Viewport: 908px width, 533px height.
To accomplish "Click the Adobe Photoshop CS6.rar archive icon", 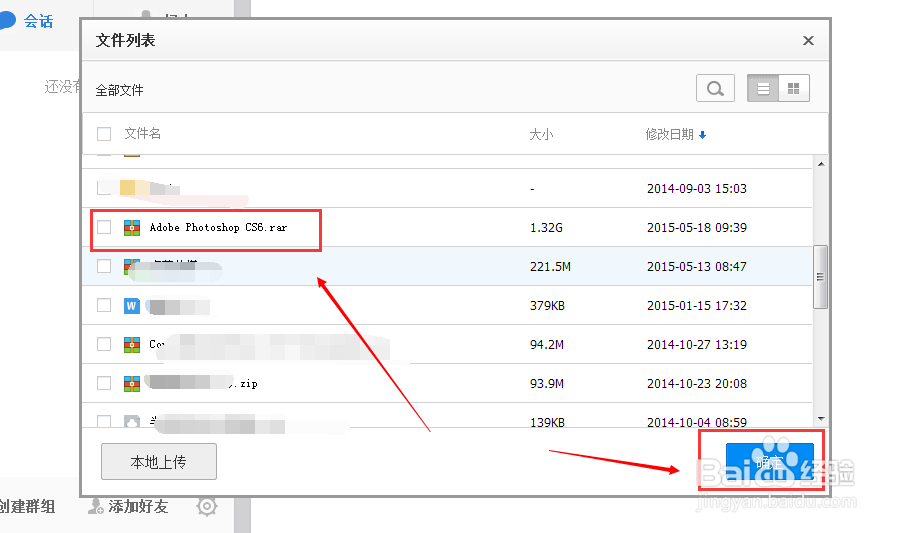I will pyautogui.click(x=132, y=228).
